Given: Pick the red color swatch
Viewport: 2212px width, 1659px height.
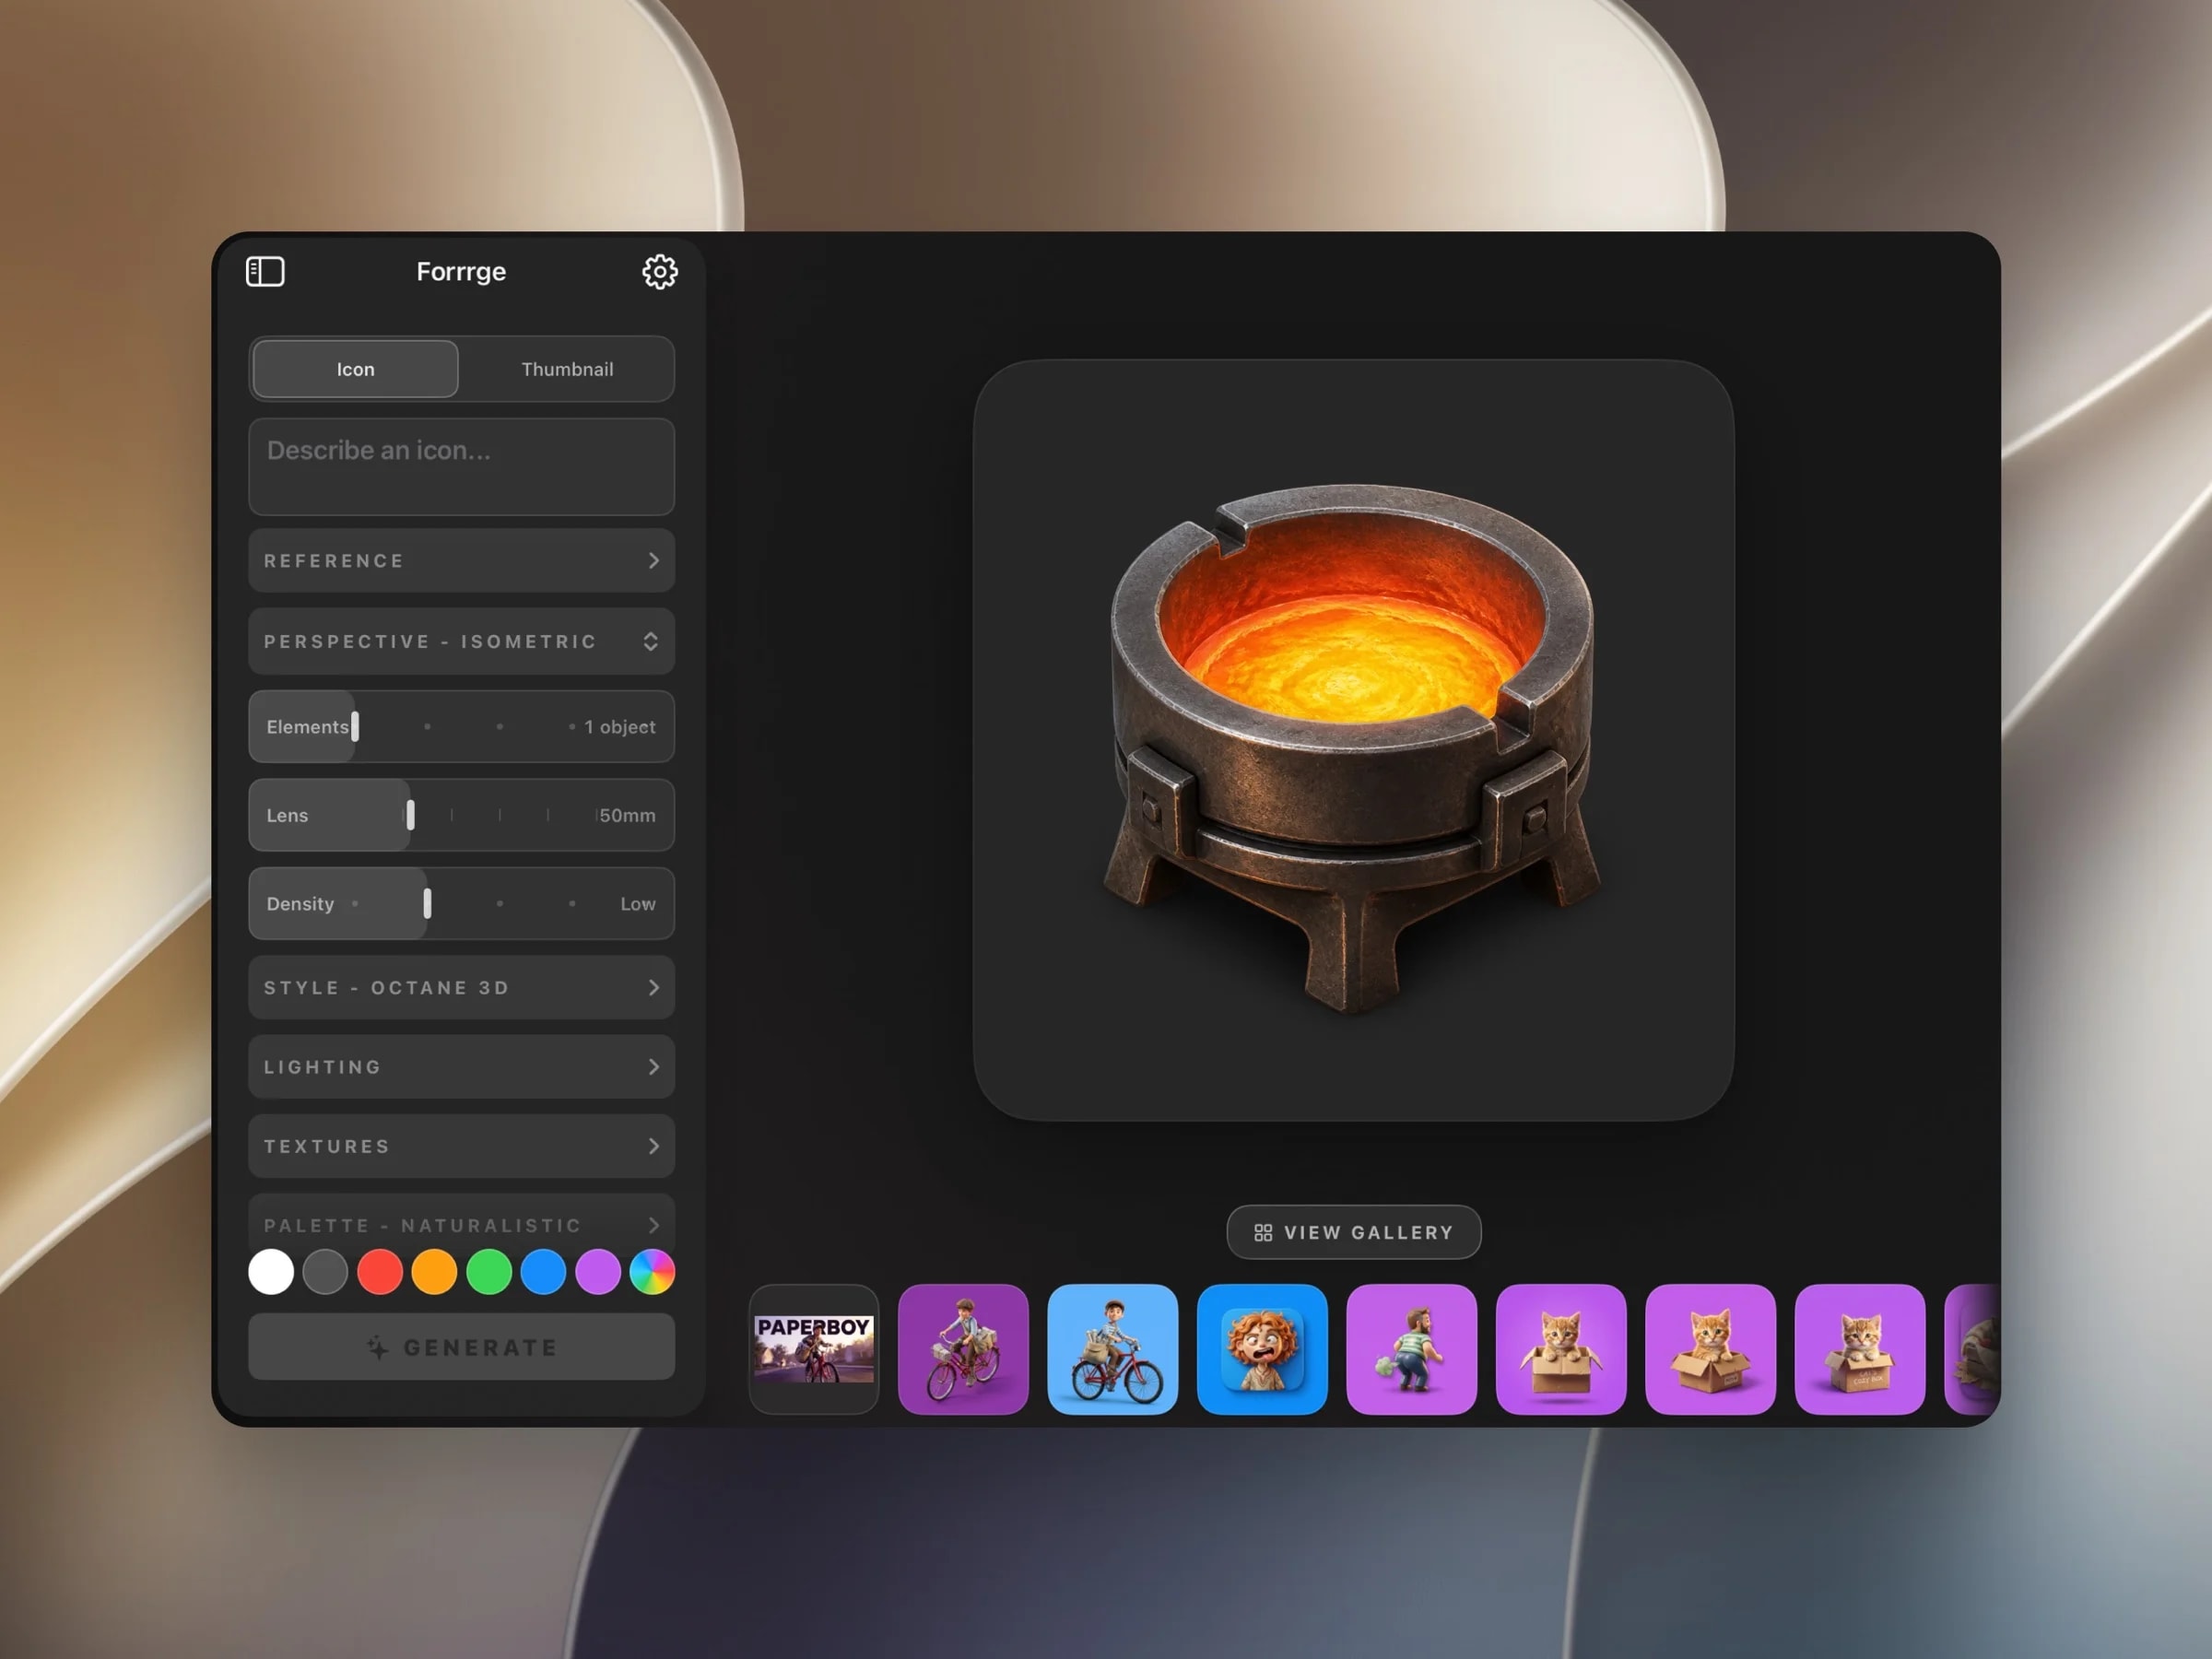Looking at the screenshot, I should (380, 1272).
